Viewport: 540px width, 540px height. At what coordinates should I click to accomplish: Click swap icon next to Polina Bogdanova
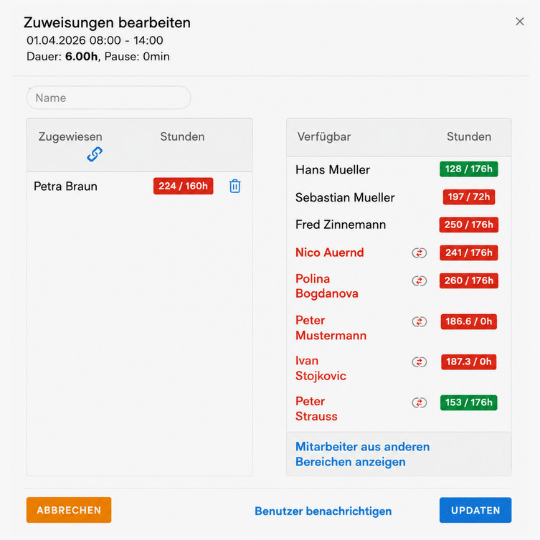pyautogui.click(x=419, y=281)
